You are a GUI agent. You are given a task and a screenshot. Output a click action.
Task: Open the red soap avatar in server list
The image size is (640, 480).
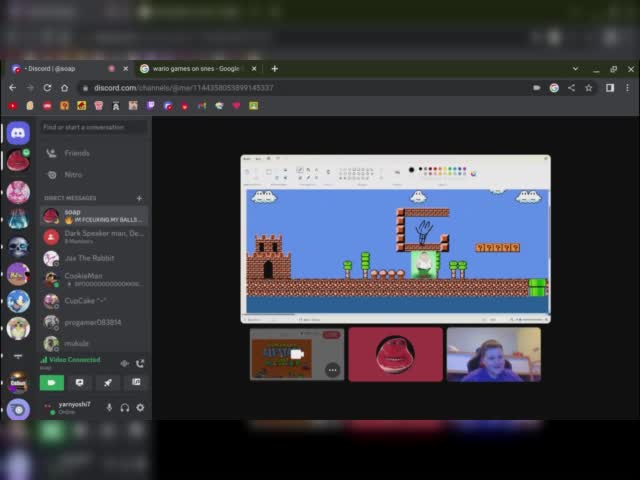(x=18, y=160)
